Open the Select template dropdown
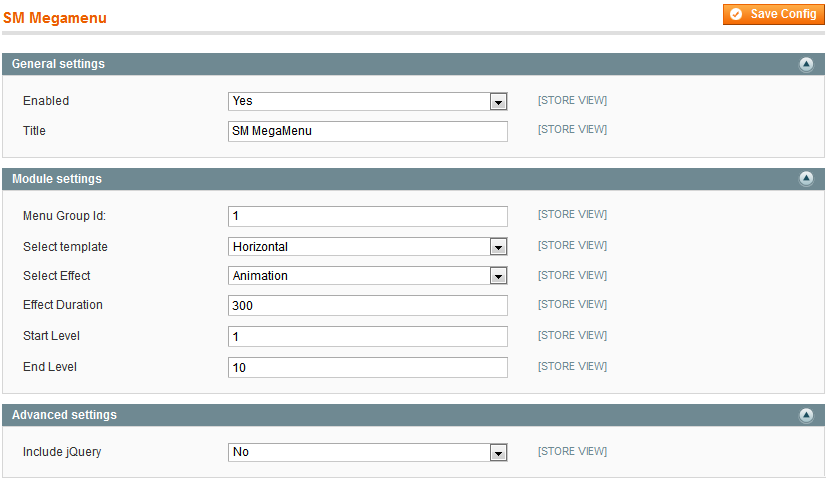The width and height of the screenshot is (826, 479). tap(368, 247)
